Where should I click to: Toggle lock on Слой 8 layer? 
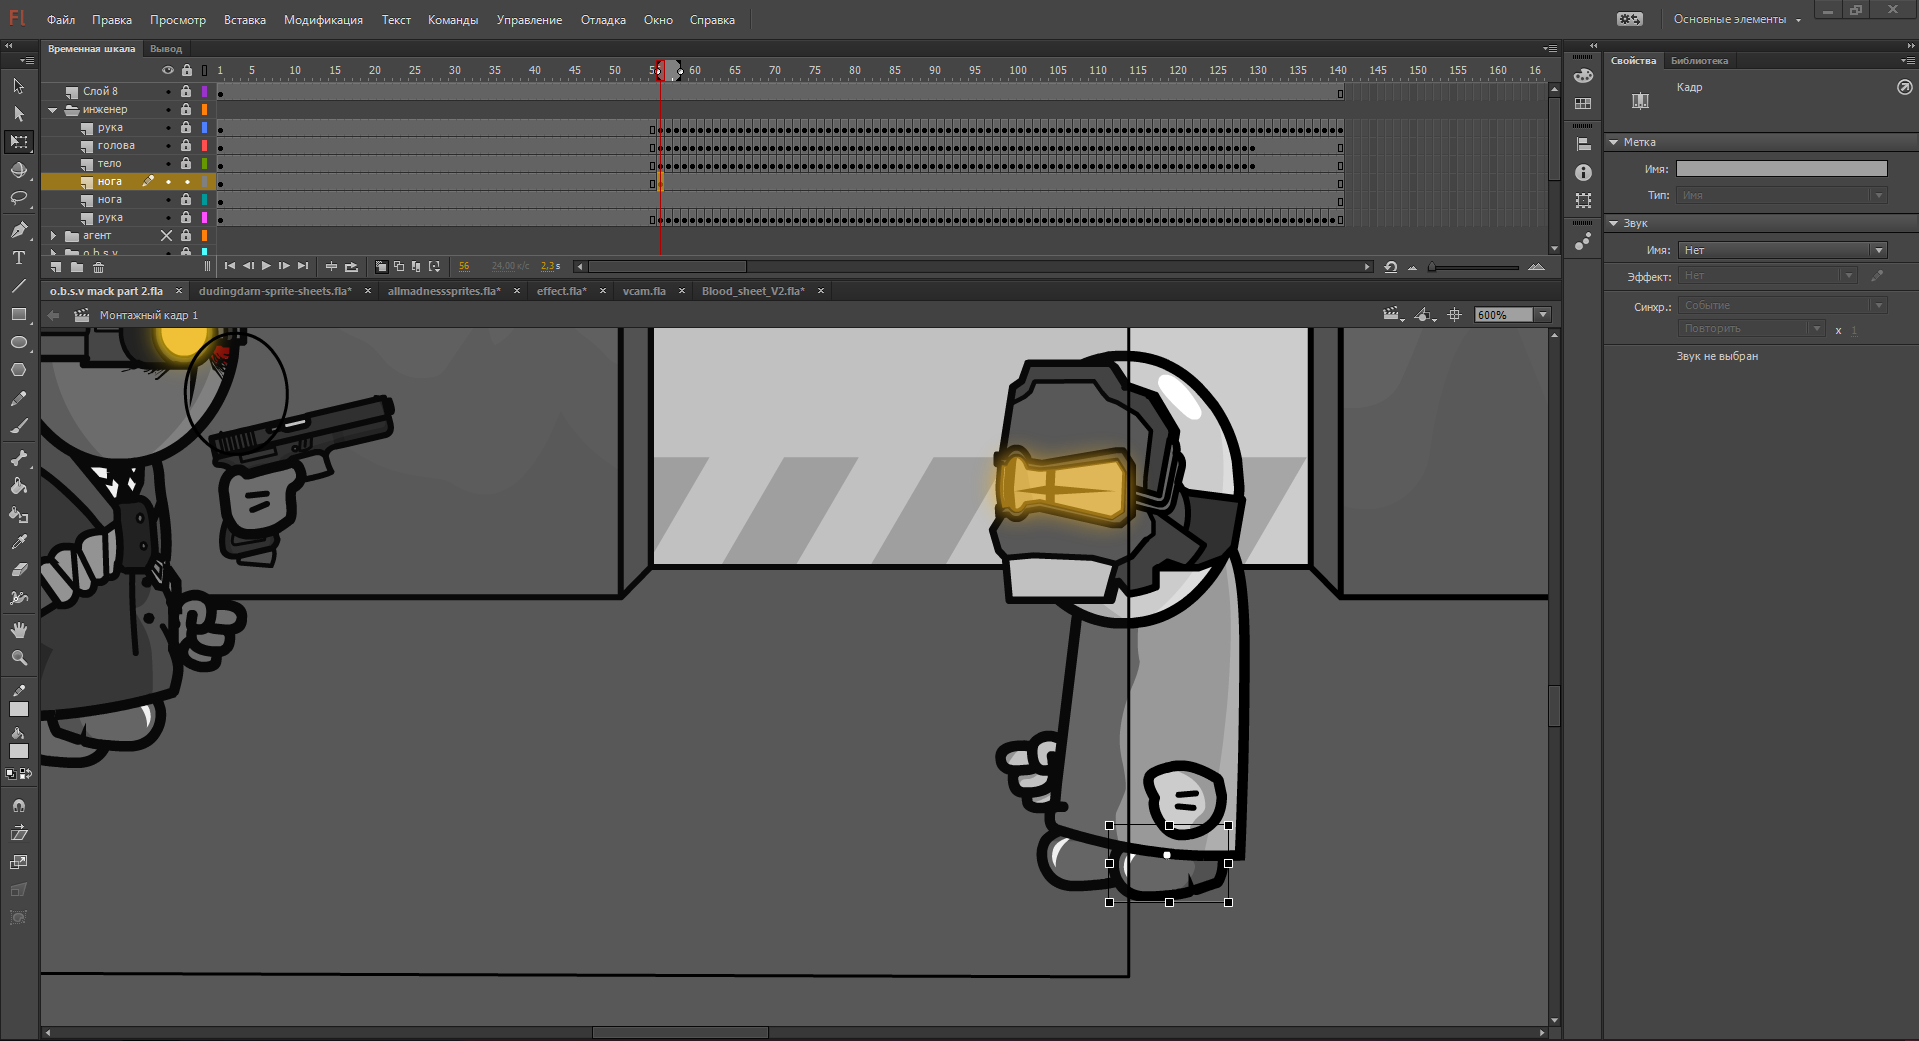click(186, 92)
